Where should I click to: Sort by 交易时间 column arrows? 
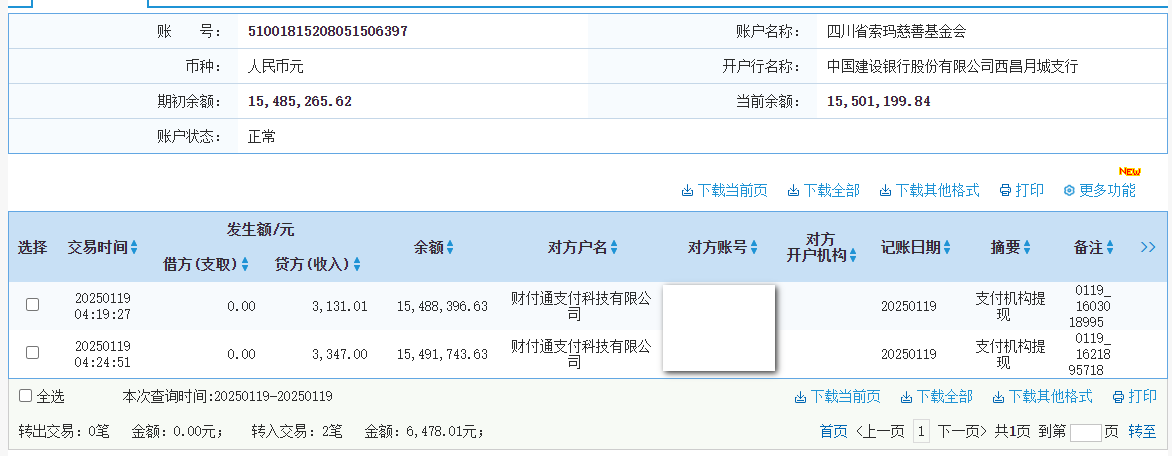[134, 247]
